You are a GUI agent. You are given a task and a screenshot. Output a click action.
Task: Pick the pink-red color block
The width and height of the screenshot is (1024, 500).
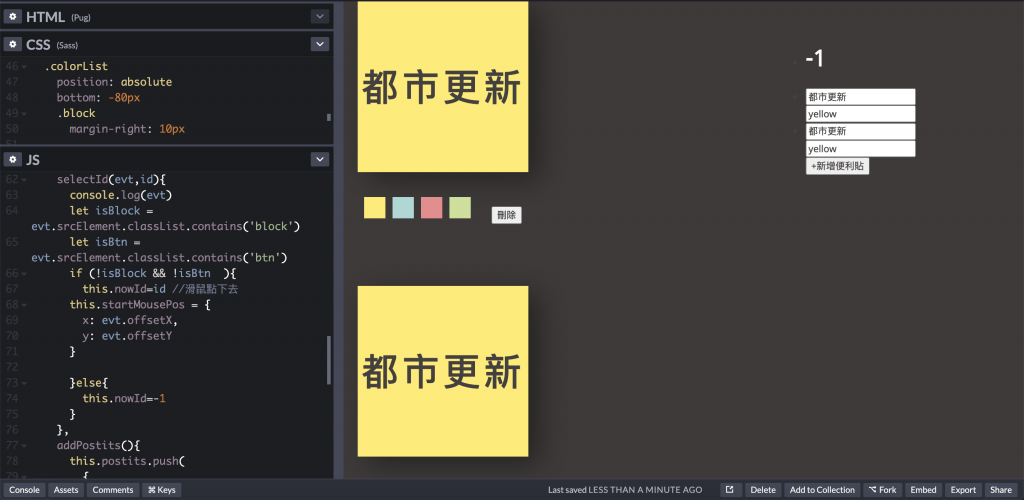[x=432, y=208]
